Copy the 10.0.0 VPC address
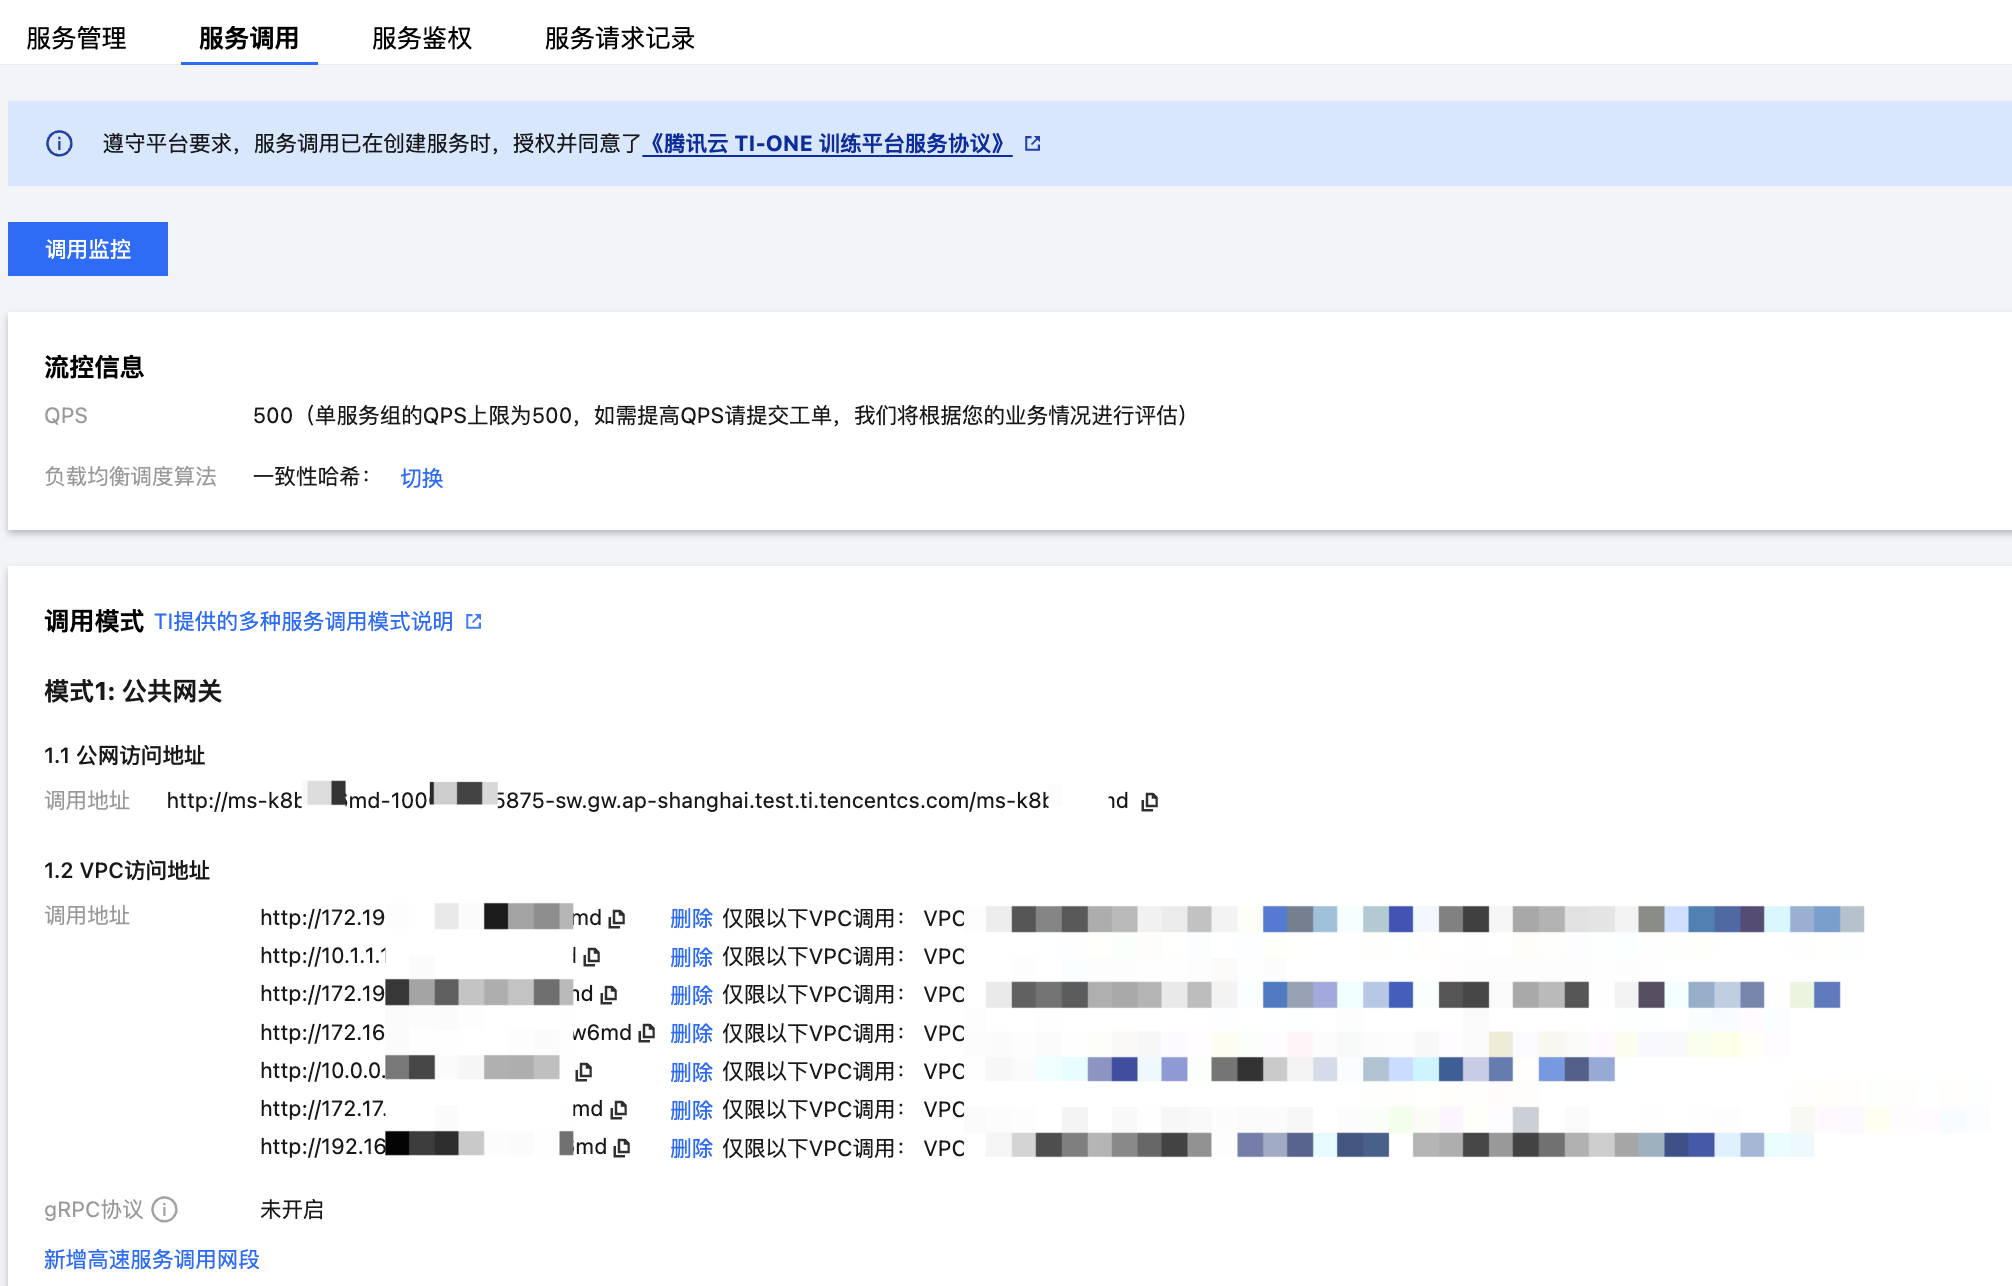This screenshot has width=2012, height=1286. pyautogui.click(x=584, y=1071)
